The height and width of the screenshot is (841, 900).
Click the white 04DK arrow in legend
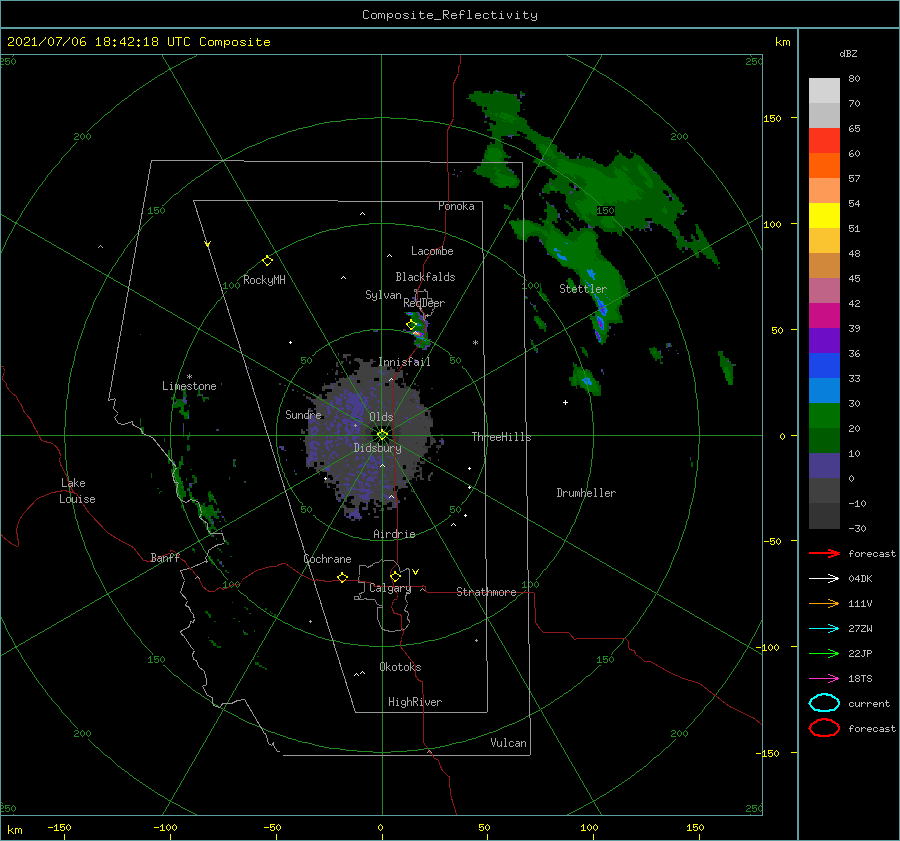[824, 578]
